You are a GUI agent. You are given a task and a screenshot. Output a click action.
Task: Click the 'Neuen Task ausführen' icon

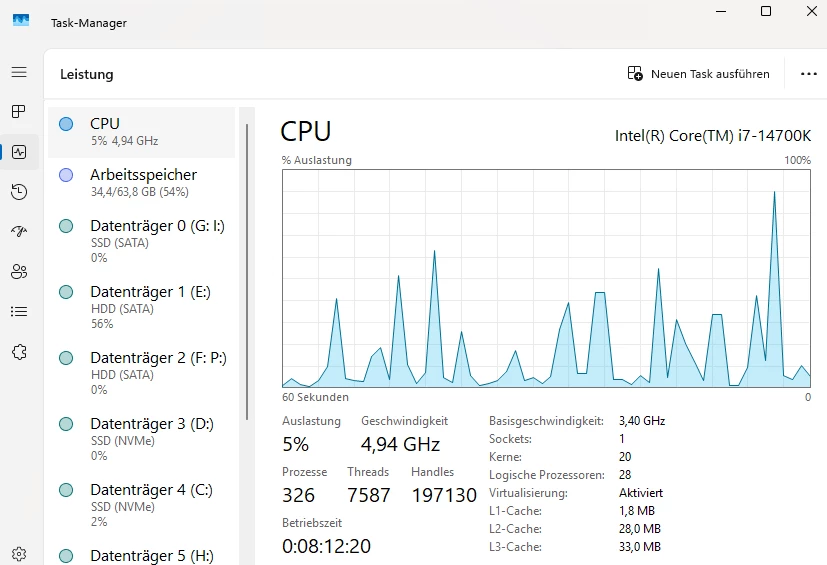(635, 73)
